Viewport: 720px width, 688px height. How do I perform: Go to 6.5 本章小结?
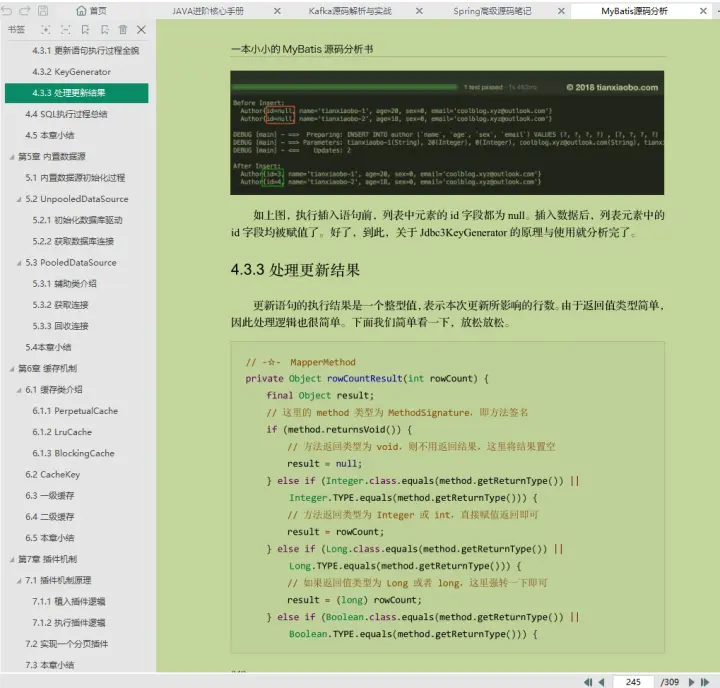pos(50,538)
